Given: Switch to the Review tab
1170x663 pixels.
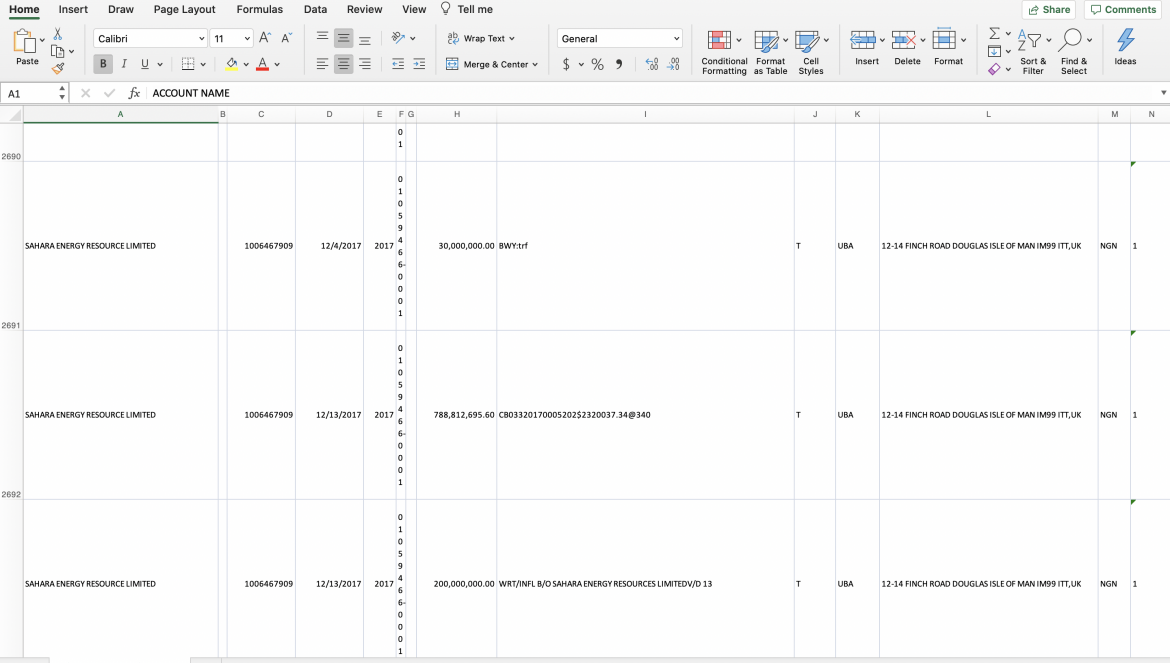Looking at the screenshot, I should tap(365, 10).
